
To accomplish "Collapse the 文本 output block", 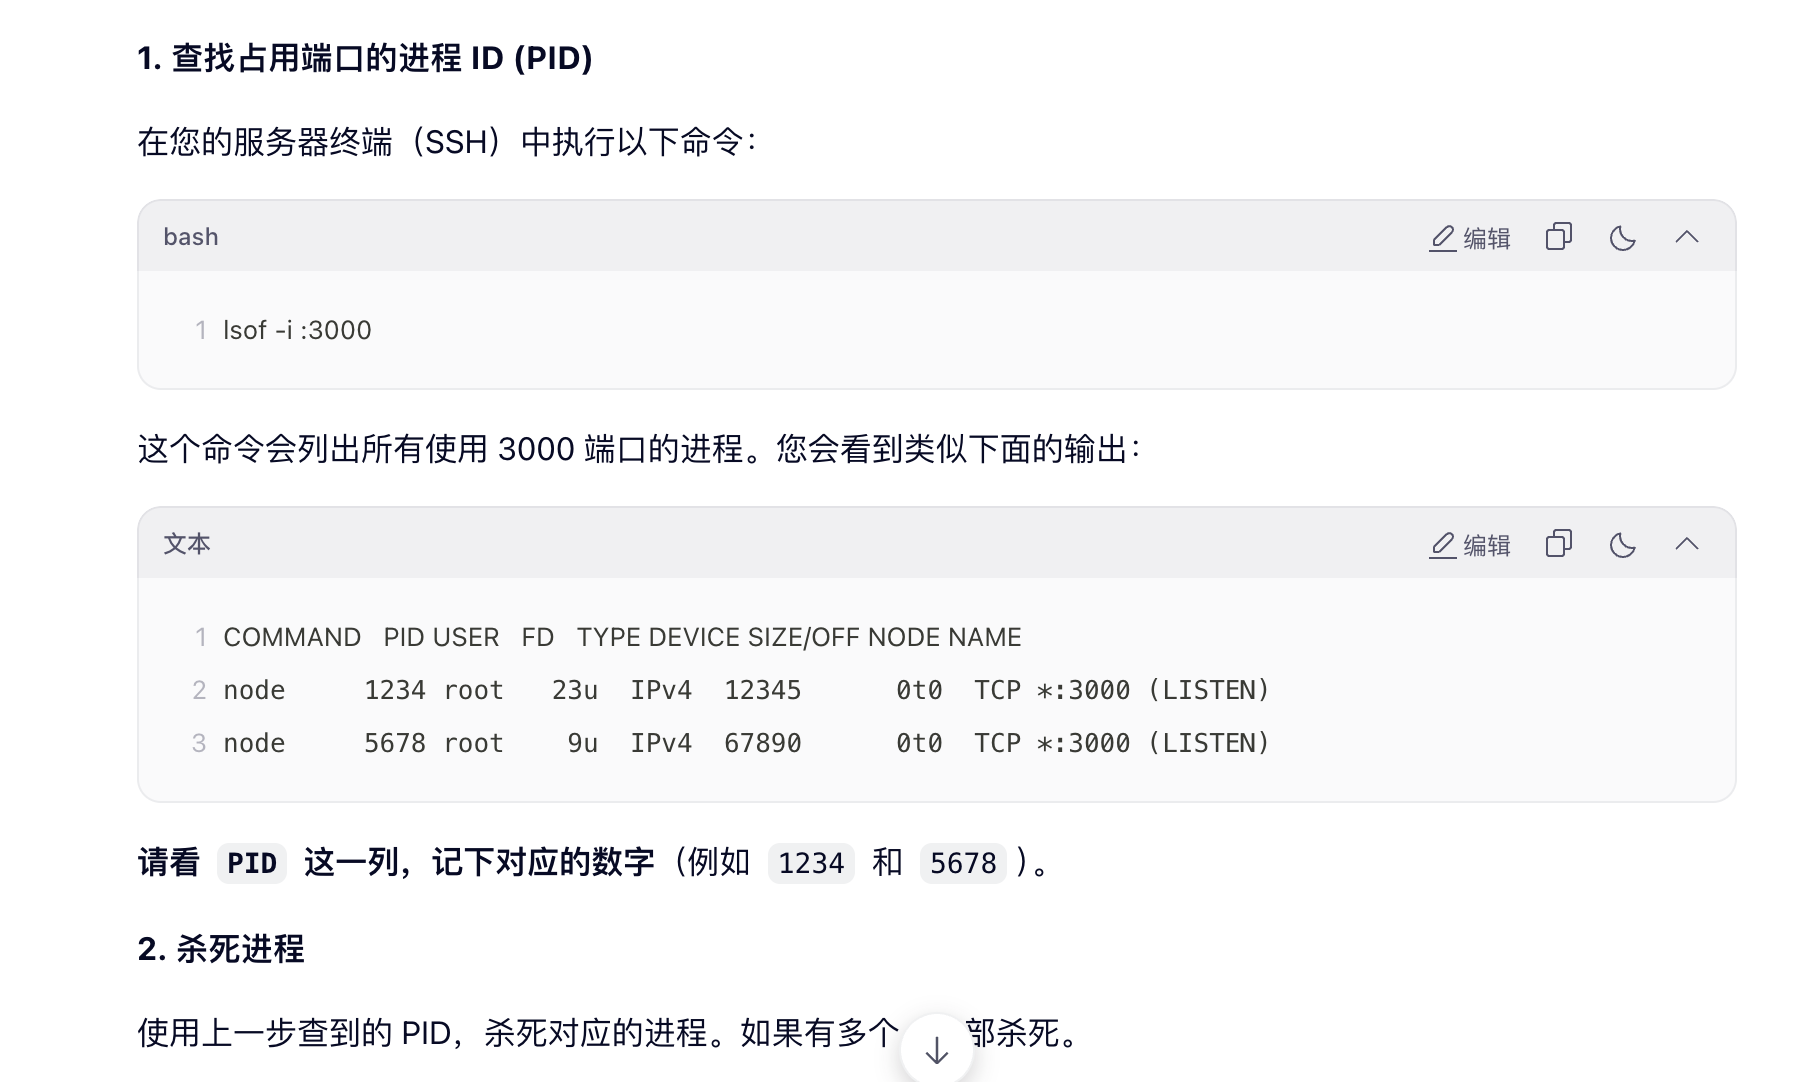I will [x=1686, y=544].
